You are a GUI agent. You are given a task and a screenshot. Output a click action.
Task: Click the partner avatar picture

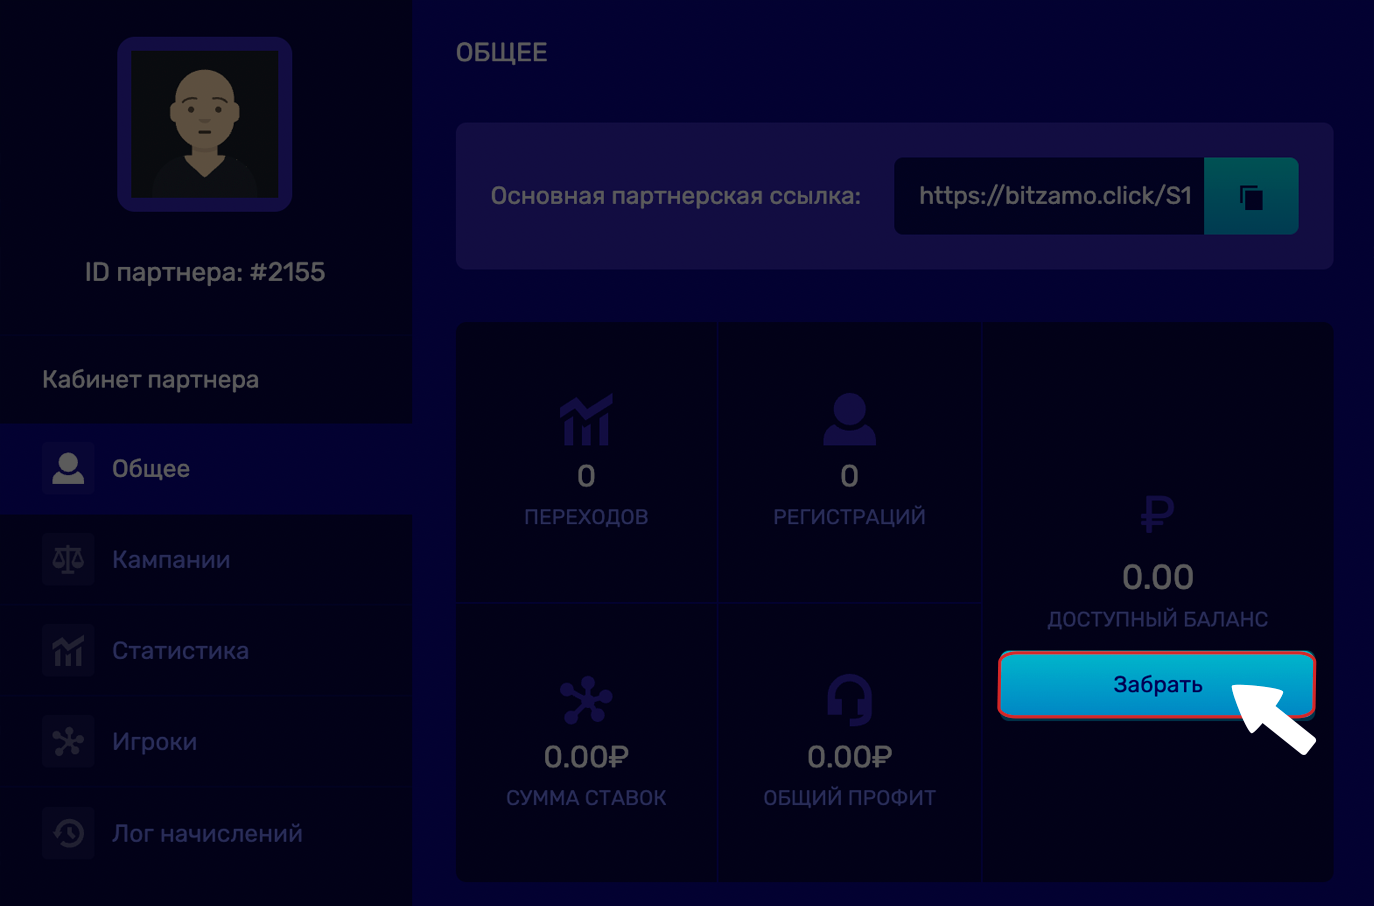205,124
